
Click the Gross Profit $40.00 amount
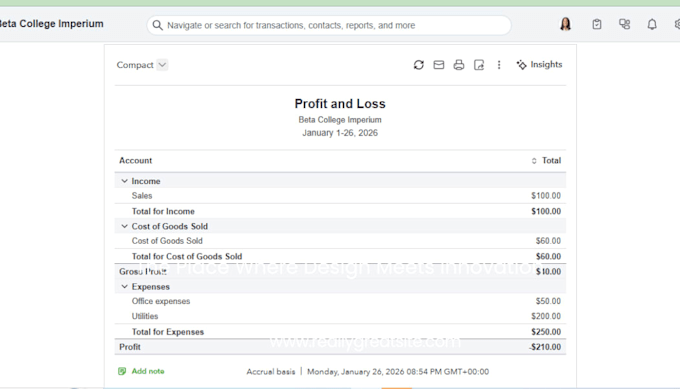tap(548, 271)
